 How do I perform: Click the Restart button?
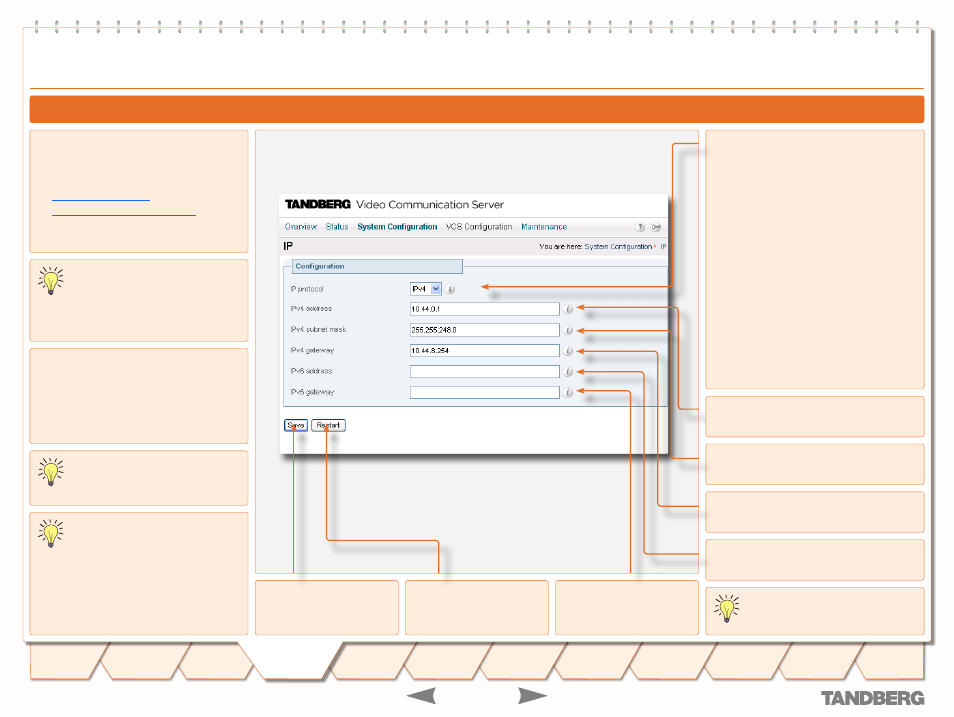tap(329, 425)
